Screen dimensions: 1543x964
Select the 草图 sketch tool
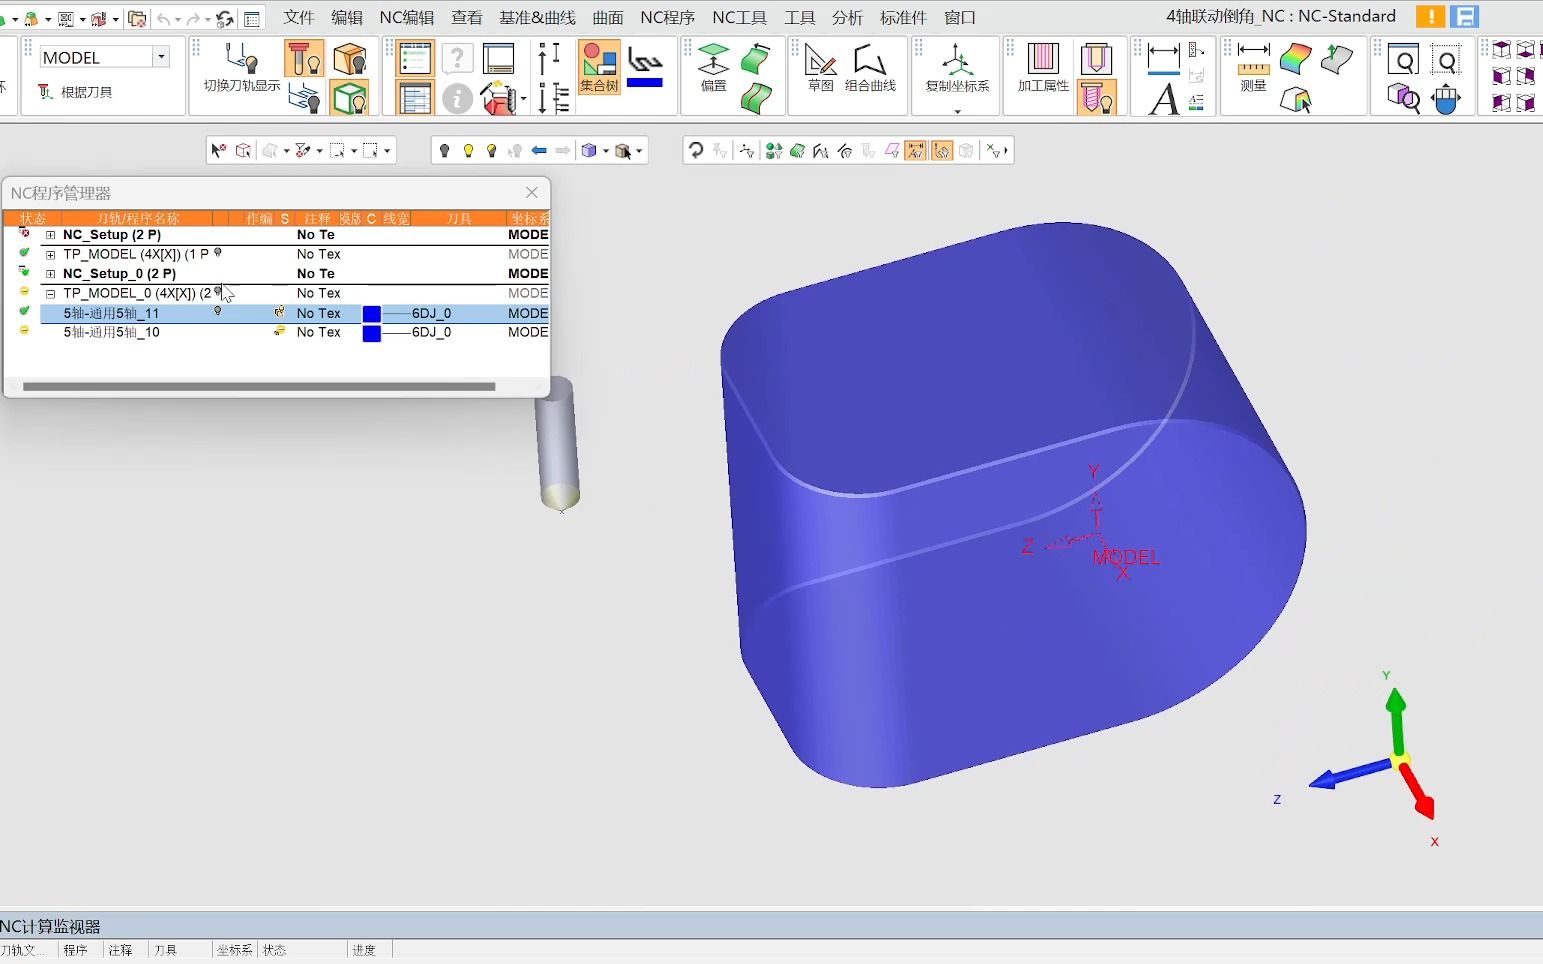tap(820, 66)
